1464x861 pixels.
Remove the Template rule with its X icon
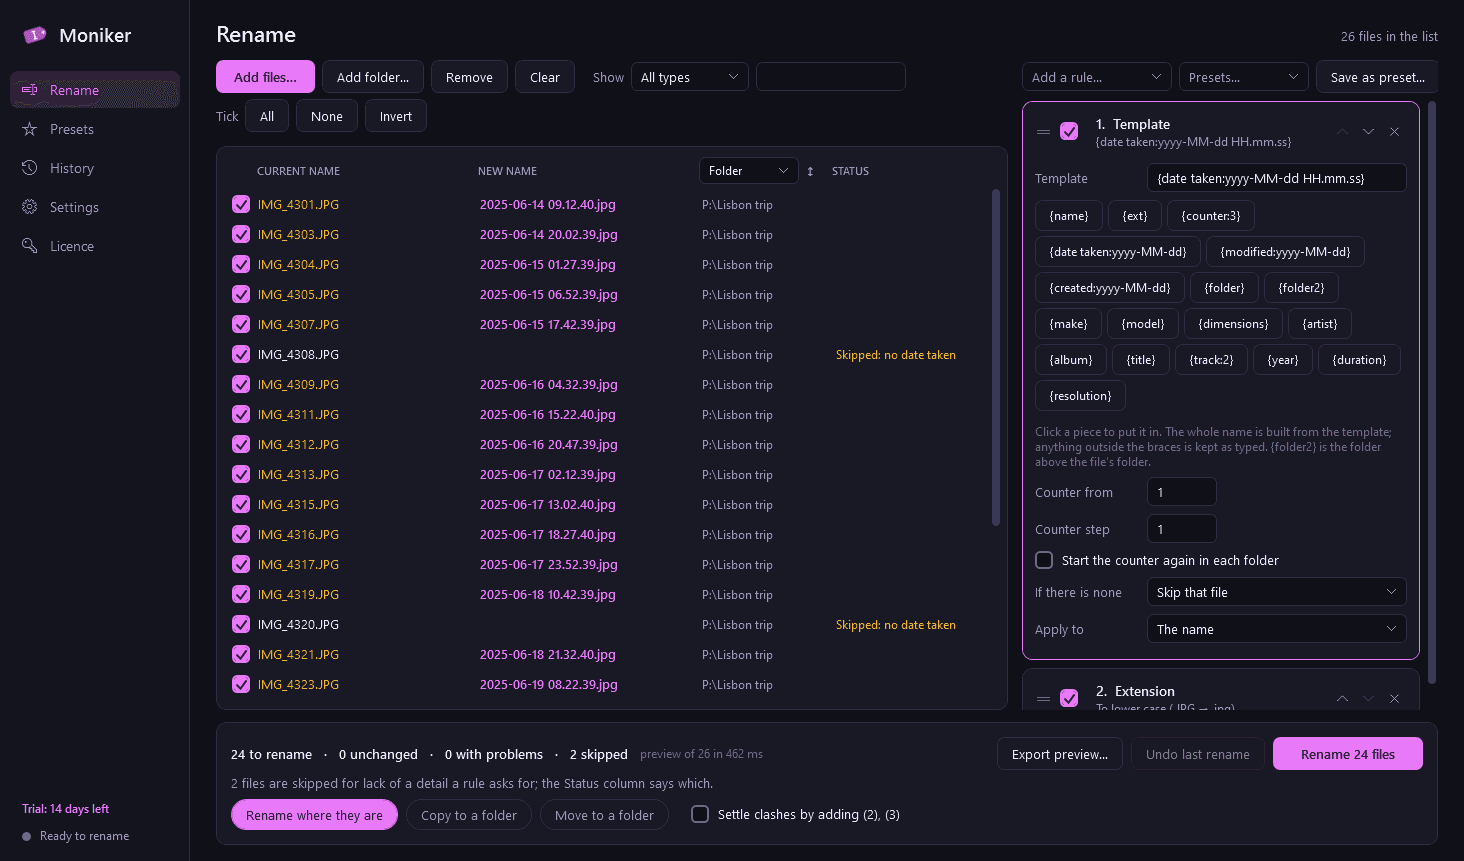(1394, 132)
